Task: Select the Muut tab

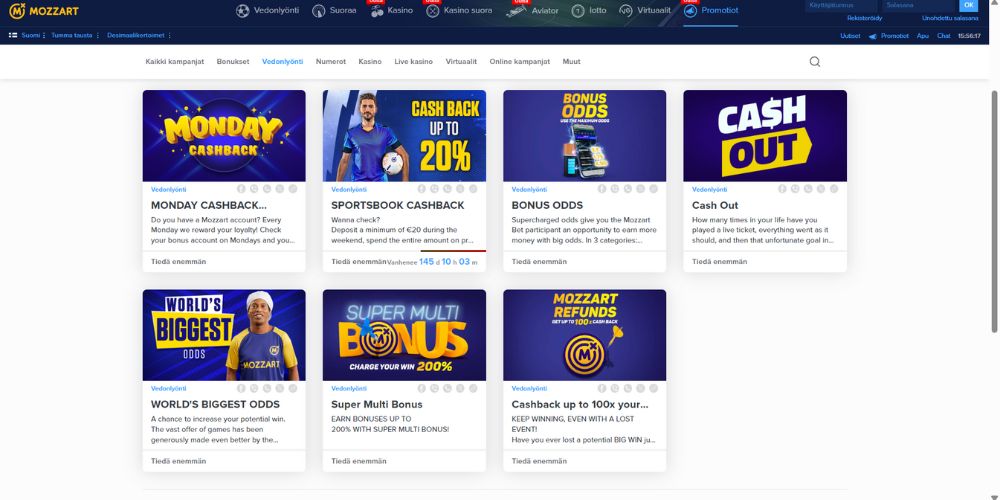Action: pos(571,62)
